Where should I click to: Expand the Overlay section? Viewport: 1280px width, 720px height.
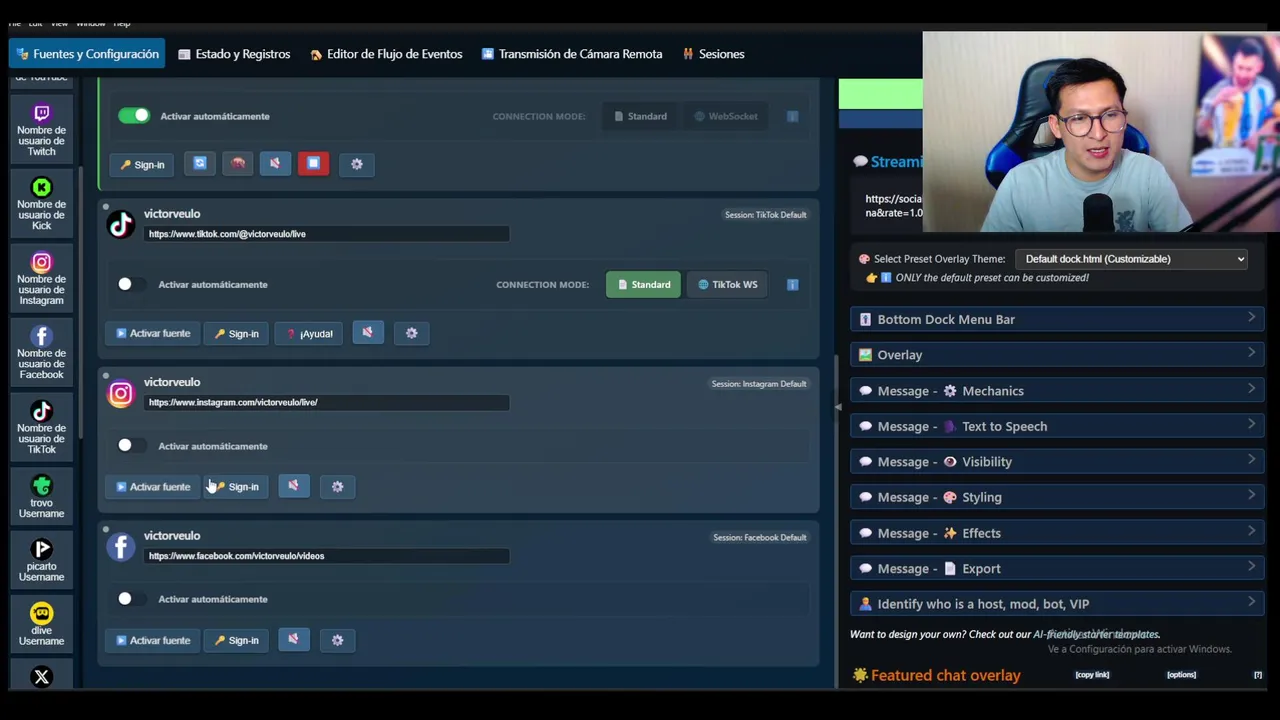click(x=1057, y=355)
